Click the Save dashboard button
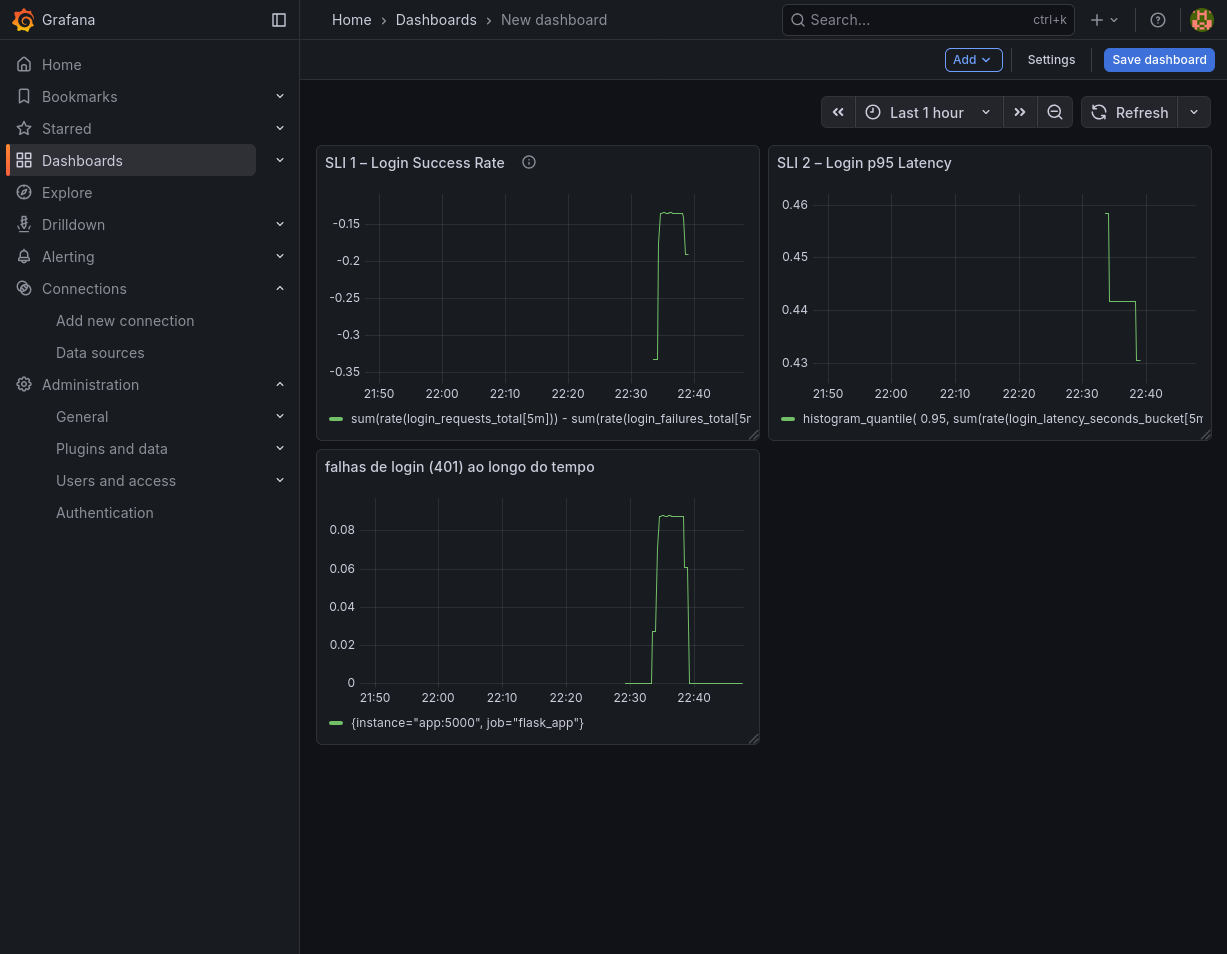The image size is (1227, 954). click(x=1159, y=60)
